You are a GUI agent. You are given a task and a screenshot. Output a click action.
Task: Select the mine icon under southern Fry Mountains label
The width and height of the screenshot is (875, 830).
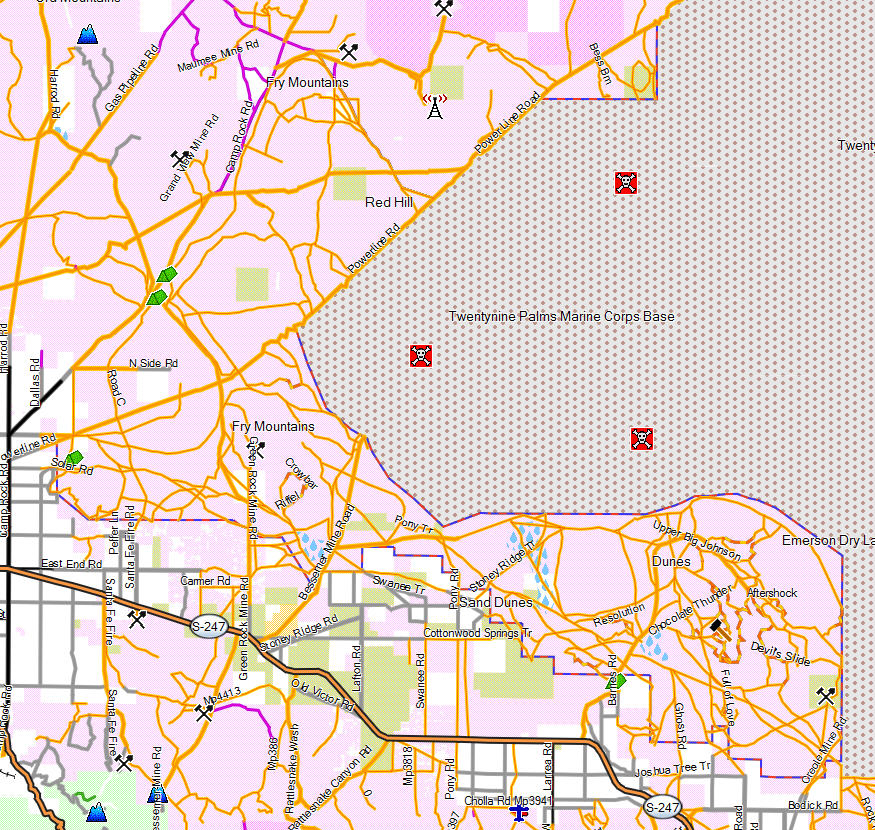pyautogui.click(x=256, y=449)
